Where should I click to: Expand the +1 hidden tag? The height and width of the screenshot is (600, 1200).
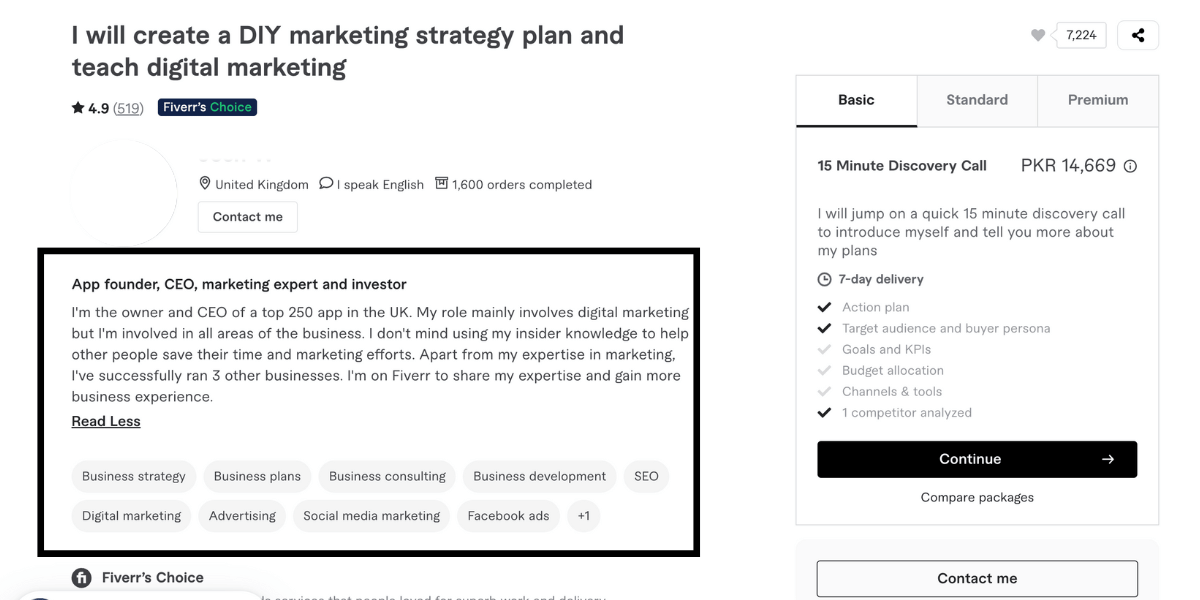coord(584,516)
